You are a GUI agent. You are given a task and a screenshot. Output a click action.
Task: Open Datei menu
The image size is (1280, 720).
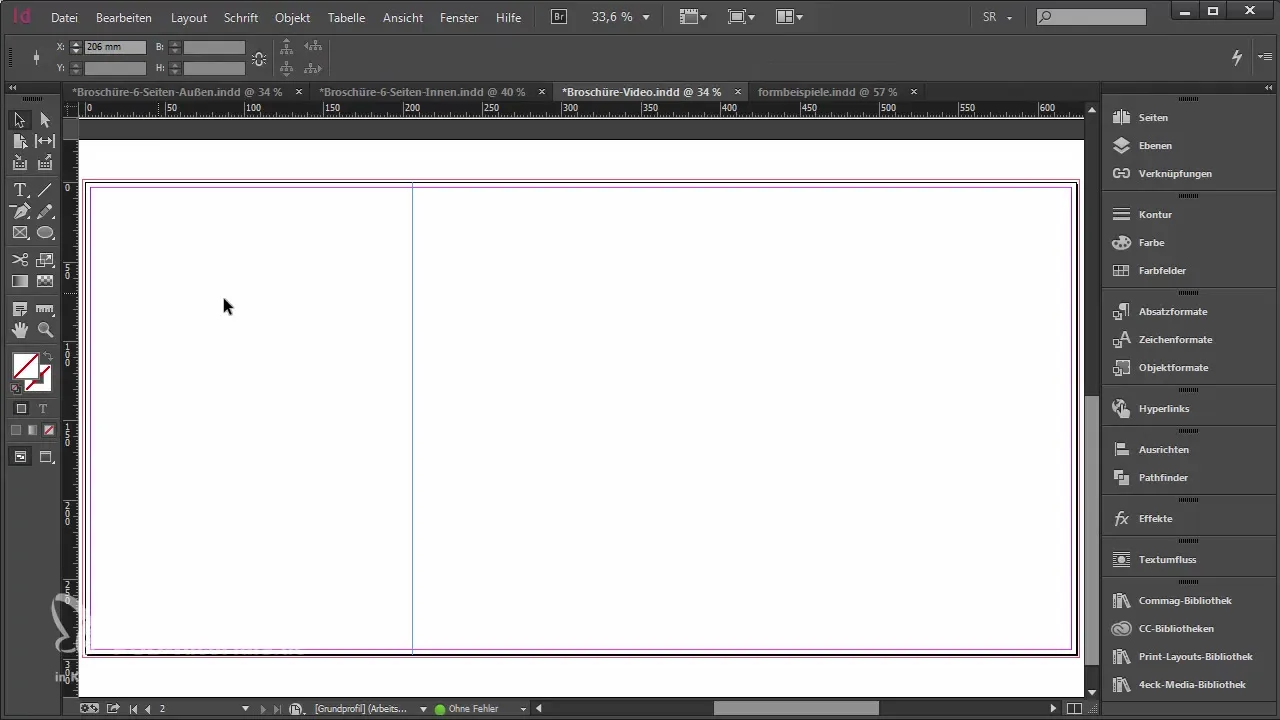[64, 18]
